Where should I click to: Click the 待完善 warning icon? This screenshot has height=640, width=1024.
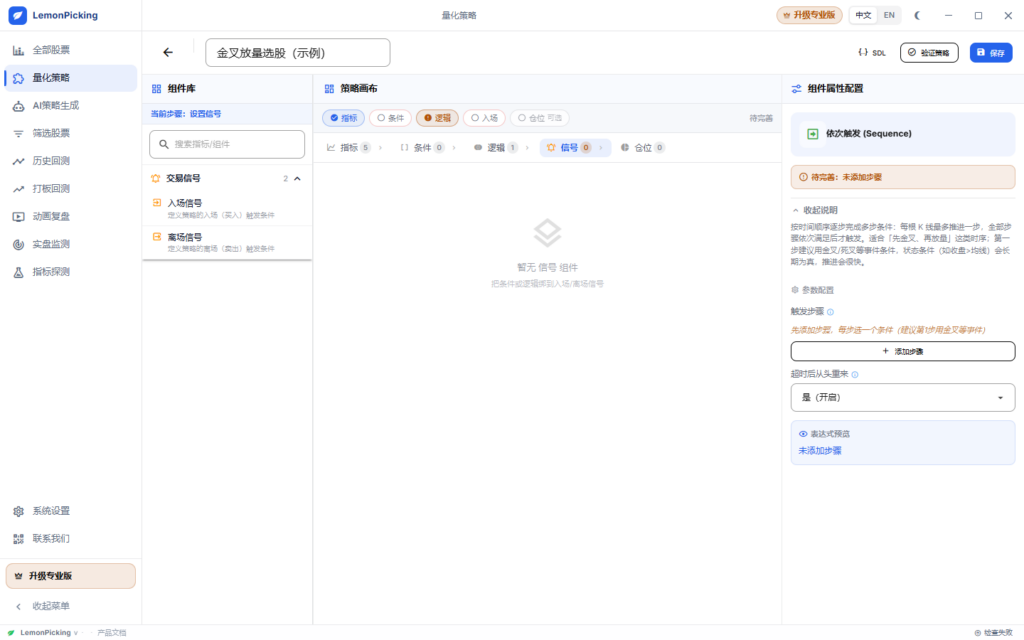click(x=803, y=177)
